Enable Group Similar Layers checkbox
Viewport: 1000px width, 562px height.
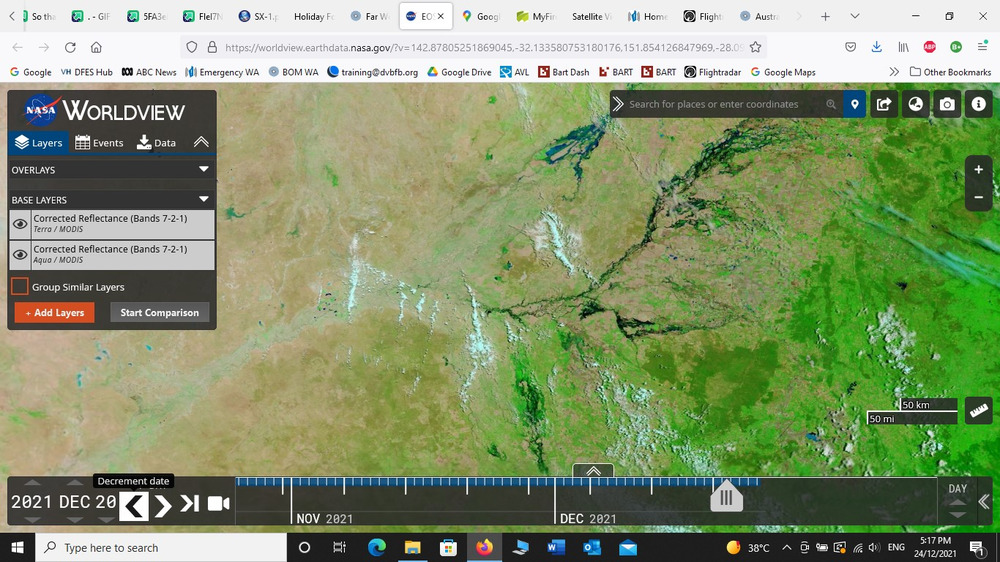(20, 287)
